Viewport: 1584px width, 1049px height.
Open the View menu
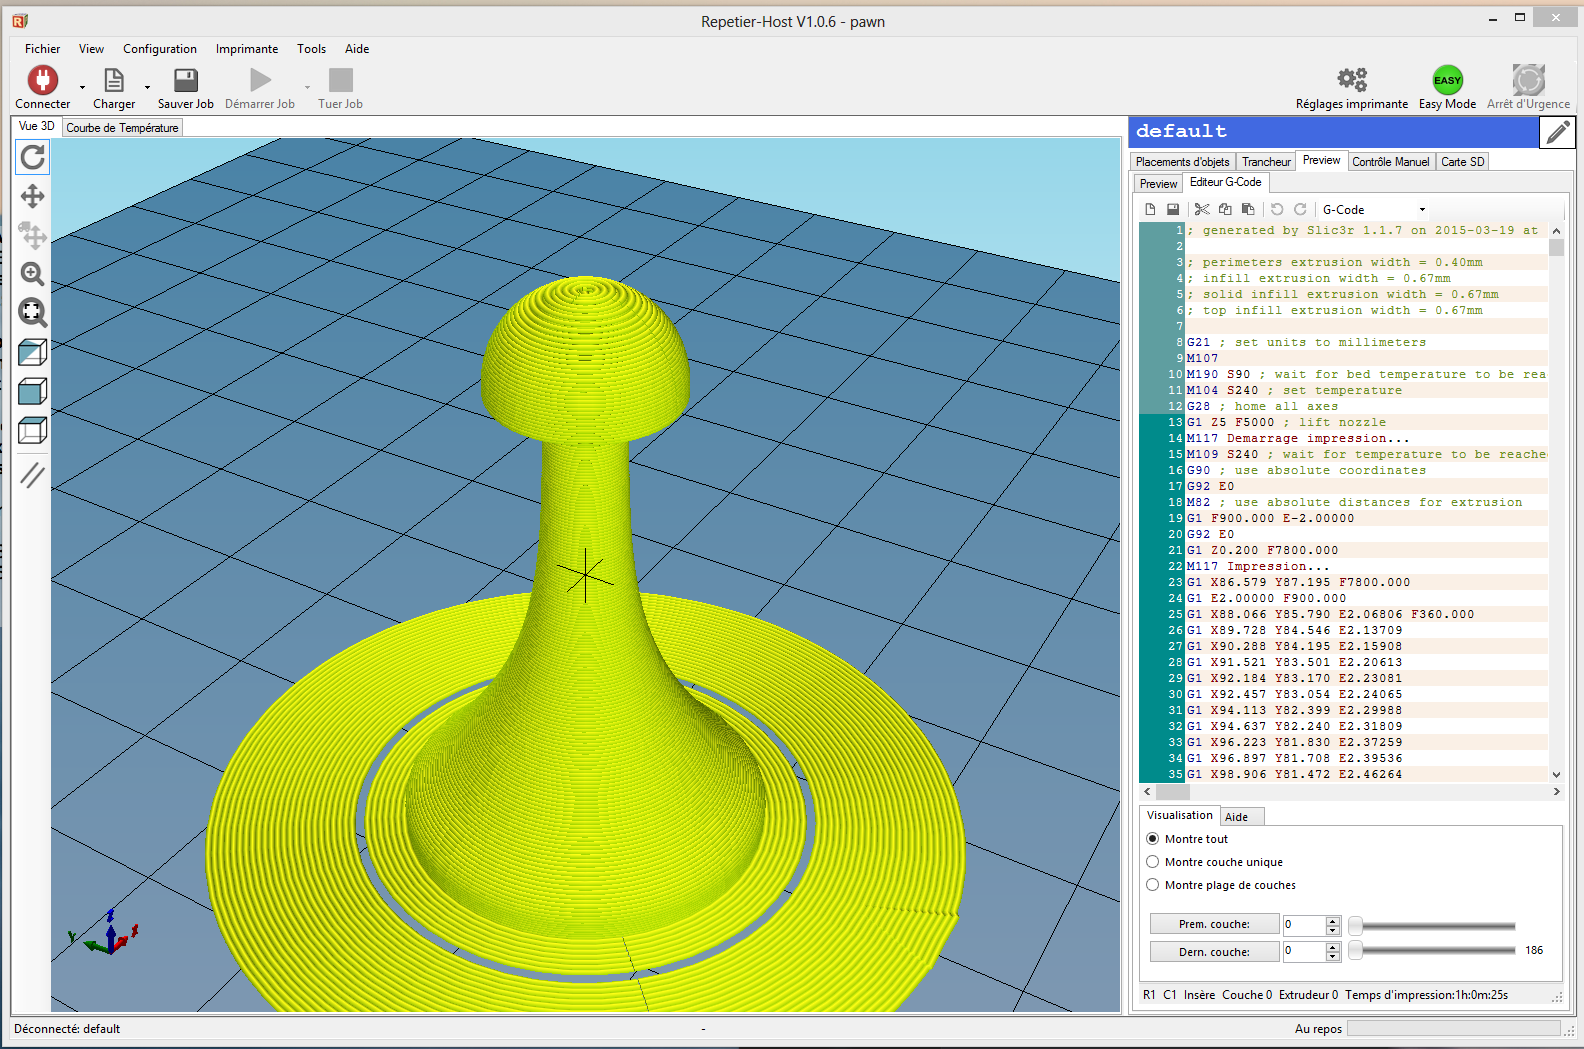coord(91,49)
